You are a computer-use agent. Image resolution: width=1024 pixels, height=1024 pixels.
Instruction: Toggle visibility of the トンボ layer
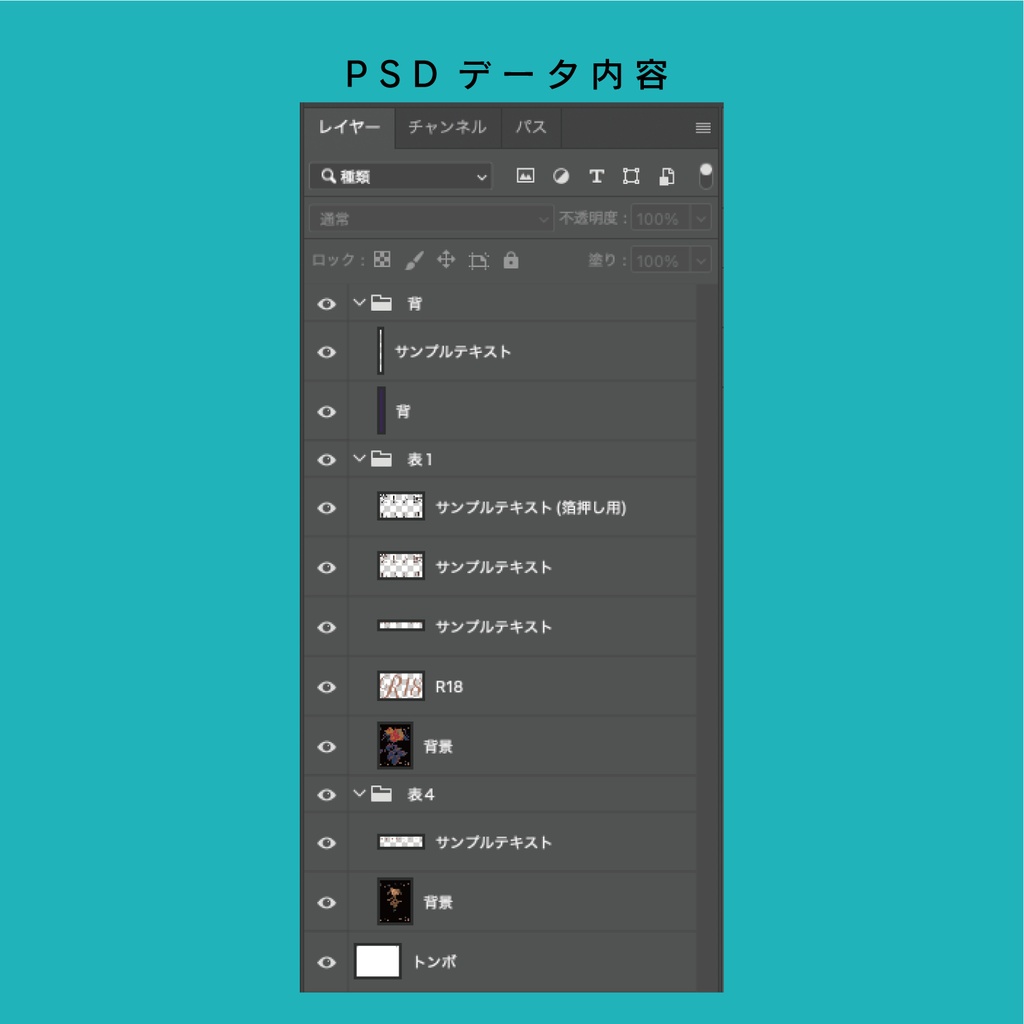tap(327, 962)
